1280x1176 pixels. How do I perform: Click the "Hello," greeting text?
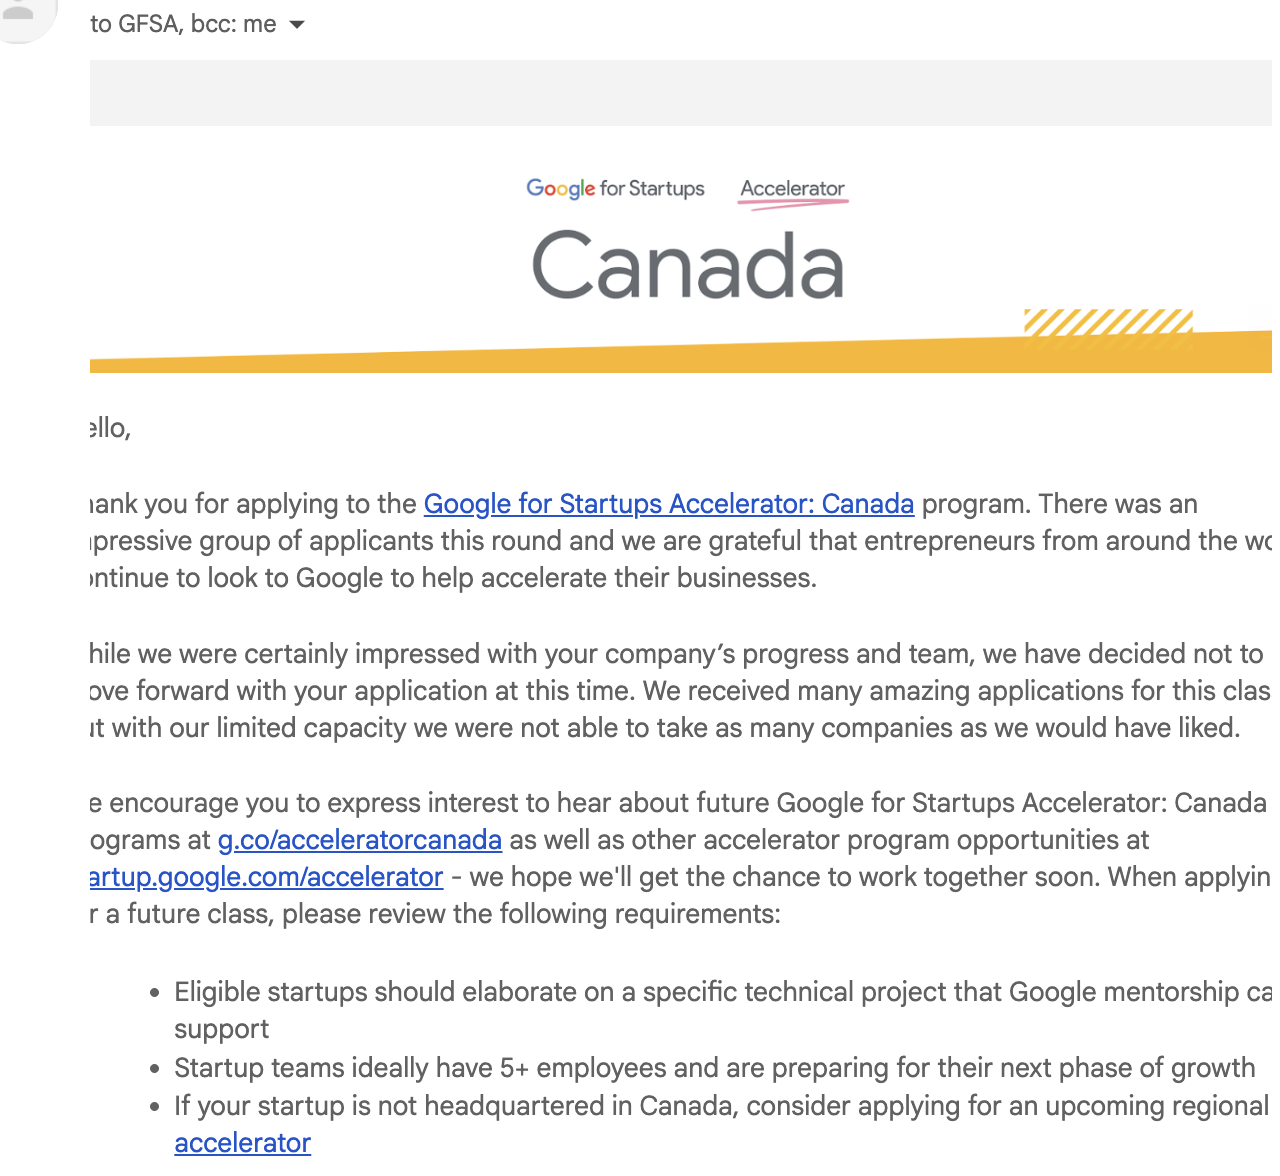[110, 429]
